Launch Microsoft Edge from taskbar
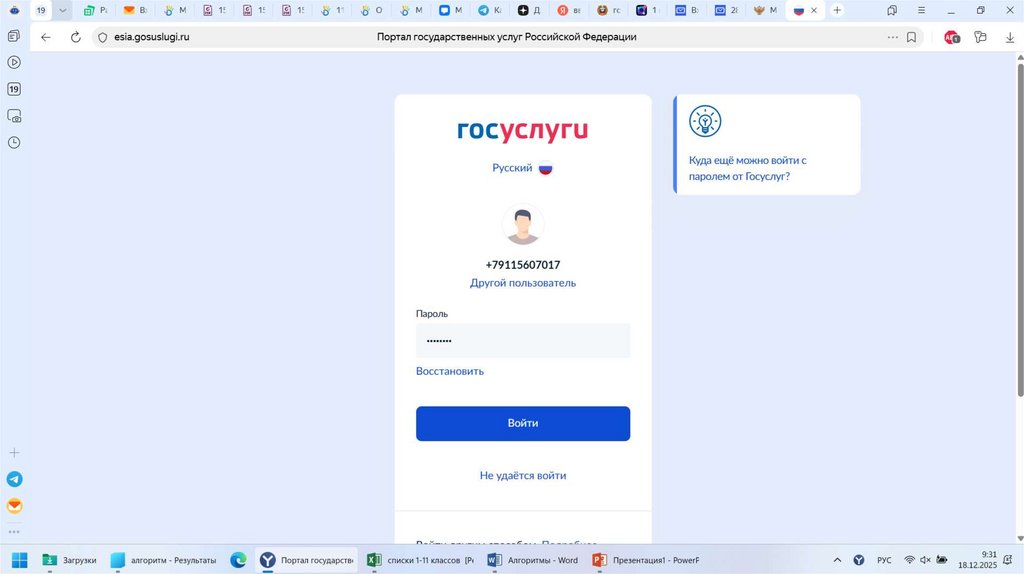 tap(238, 560)
